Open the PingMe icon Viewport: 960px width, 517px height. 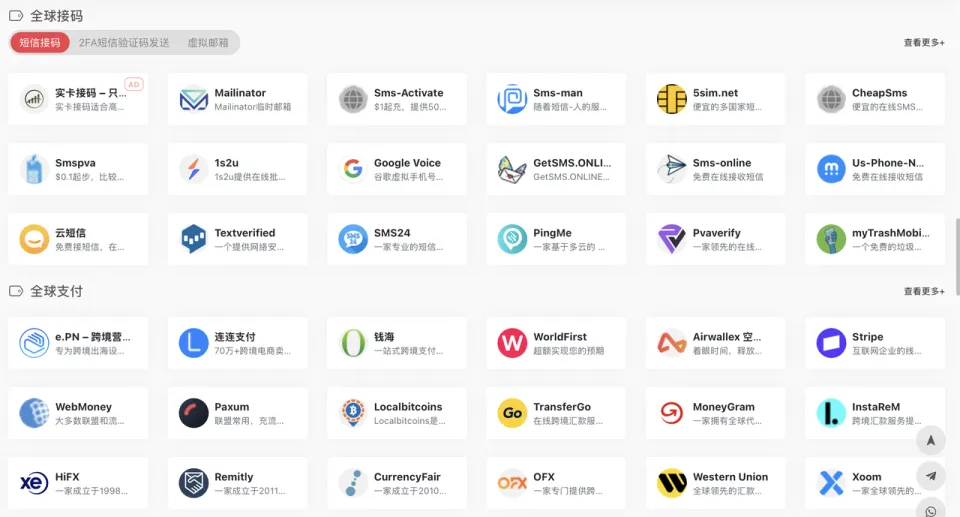coord(512,239)
